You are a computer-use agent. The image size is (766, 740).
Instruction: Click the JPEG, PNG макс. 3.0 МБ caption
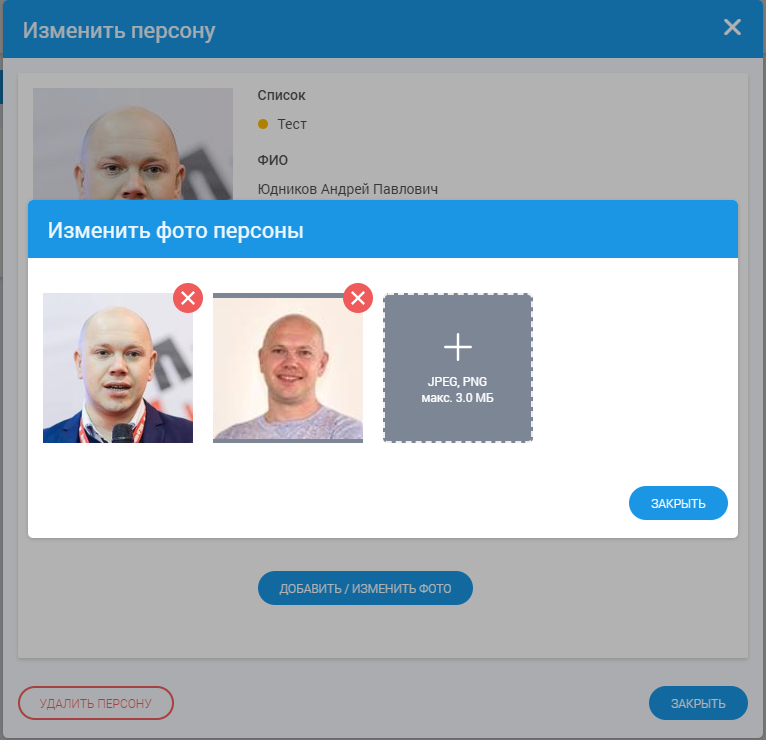[457, 390]
